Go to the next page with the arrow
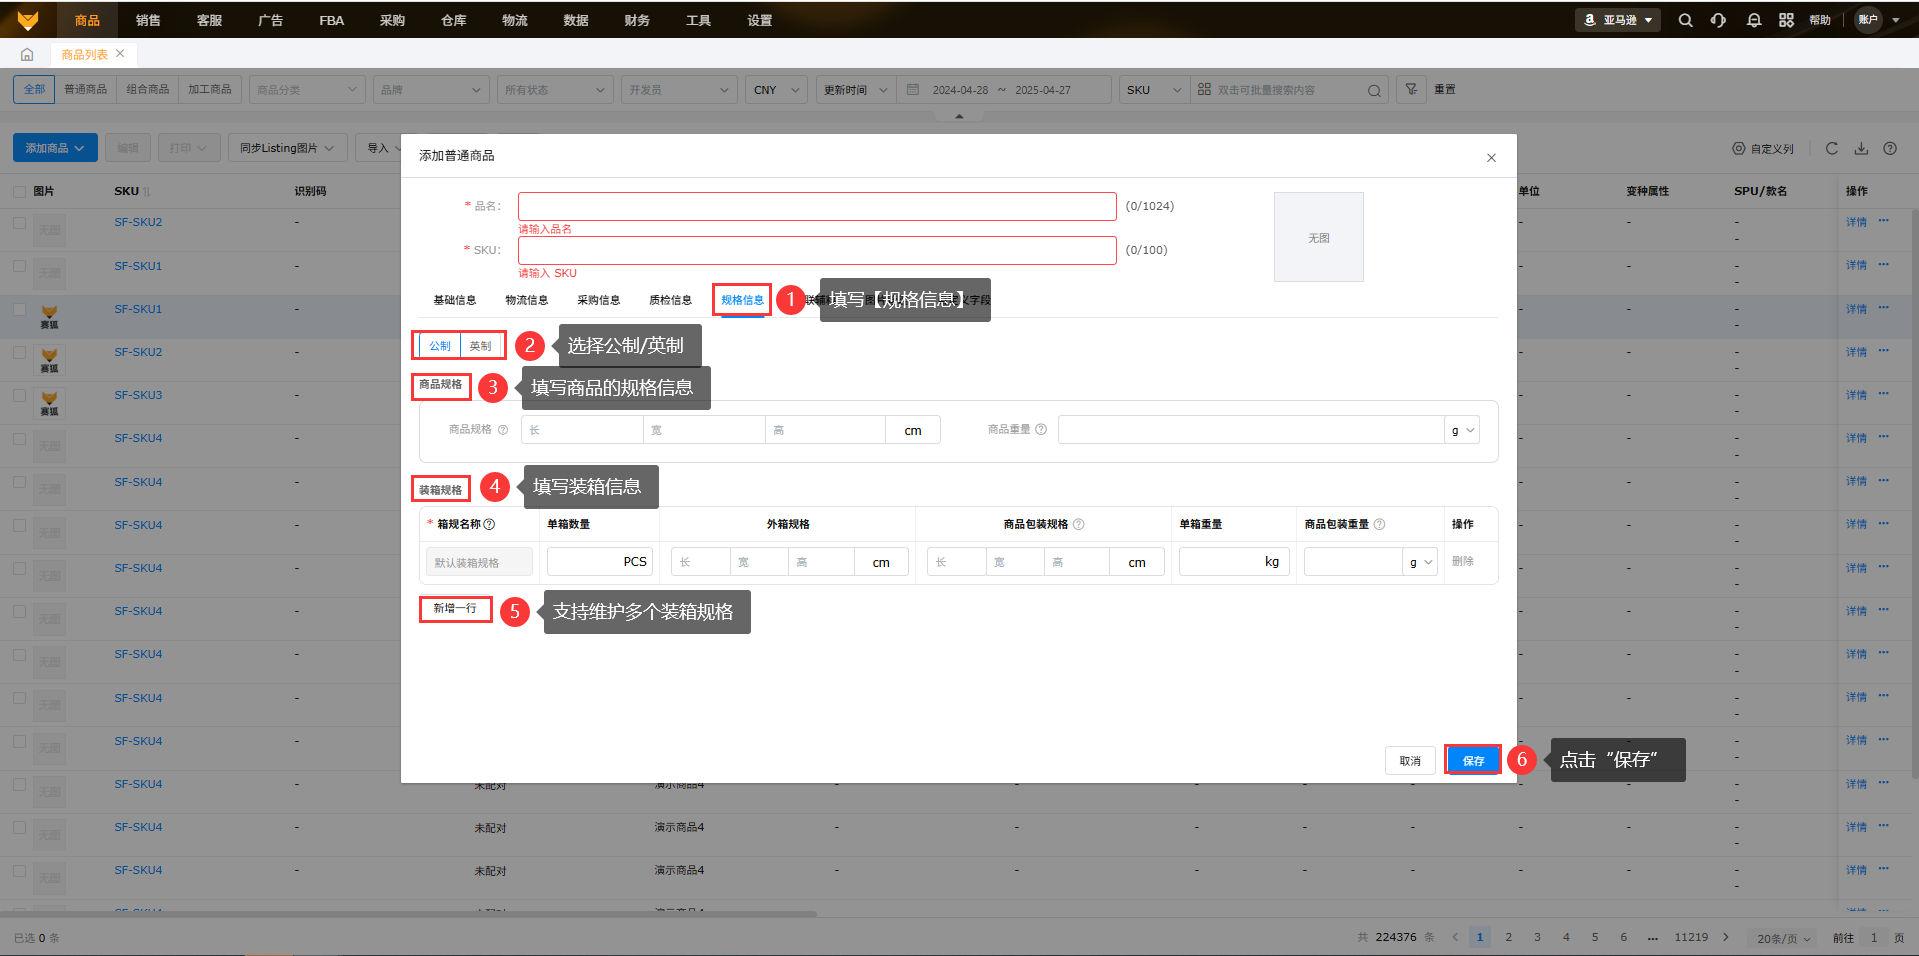 point(1725,937)
